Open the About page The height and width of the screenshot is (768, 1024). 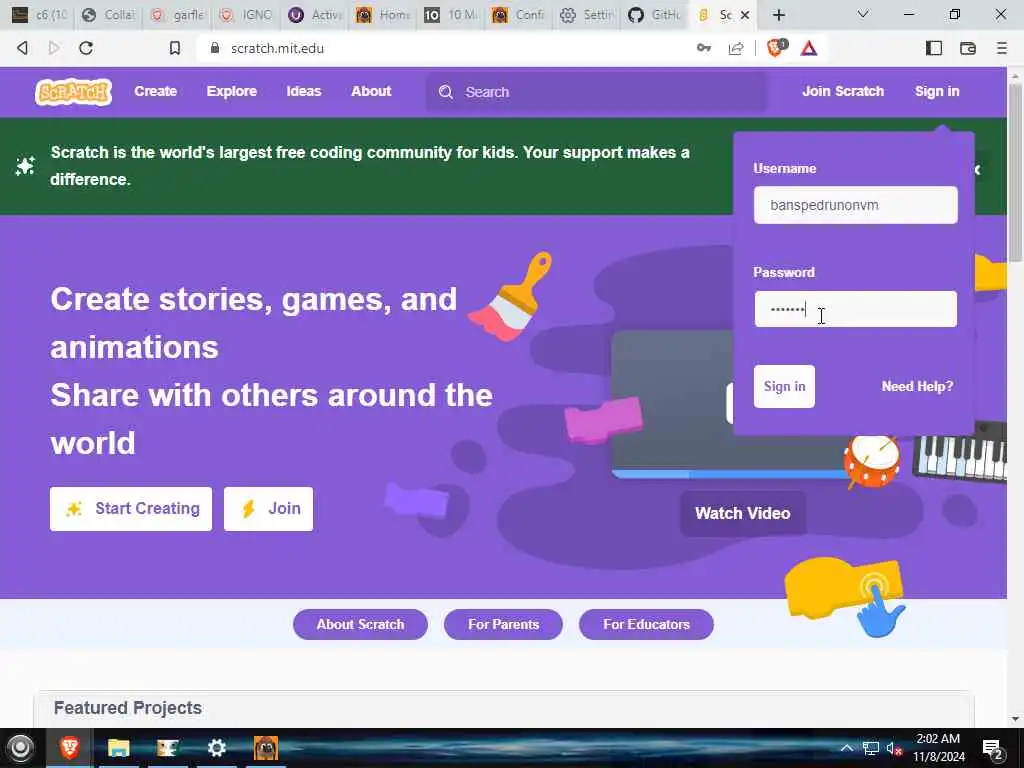click(x=371, y=91)
